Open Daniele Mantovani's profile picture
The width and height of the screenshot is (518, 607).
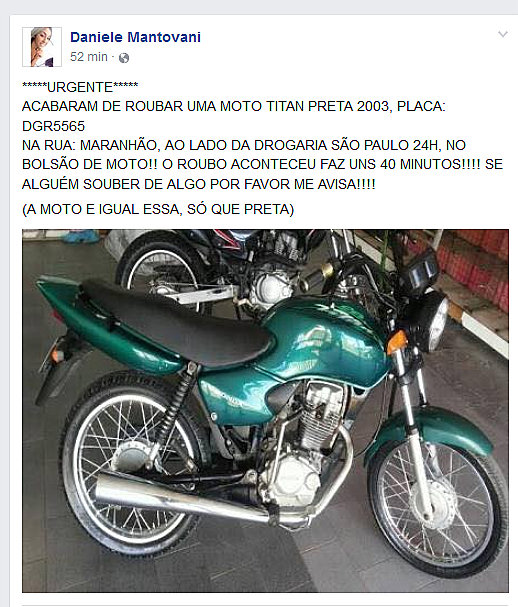[x=42, y=47]
